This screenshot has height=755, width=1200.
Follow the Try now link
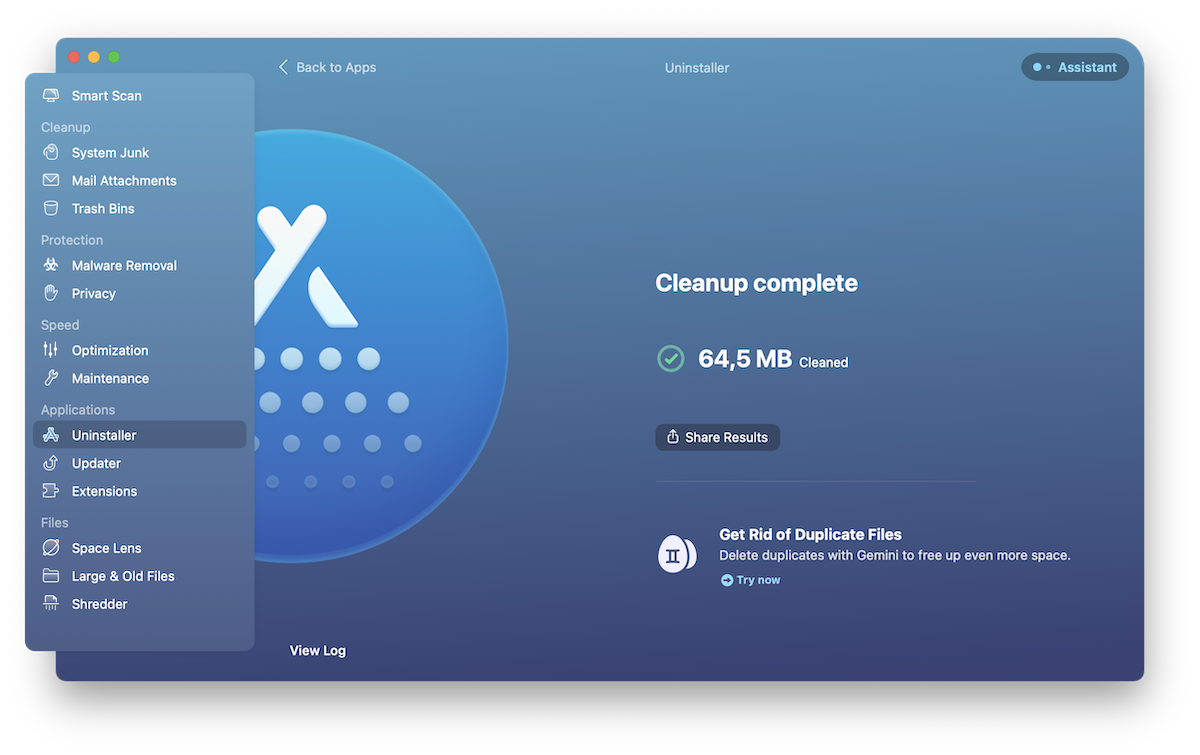[750, 580]
